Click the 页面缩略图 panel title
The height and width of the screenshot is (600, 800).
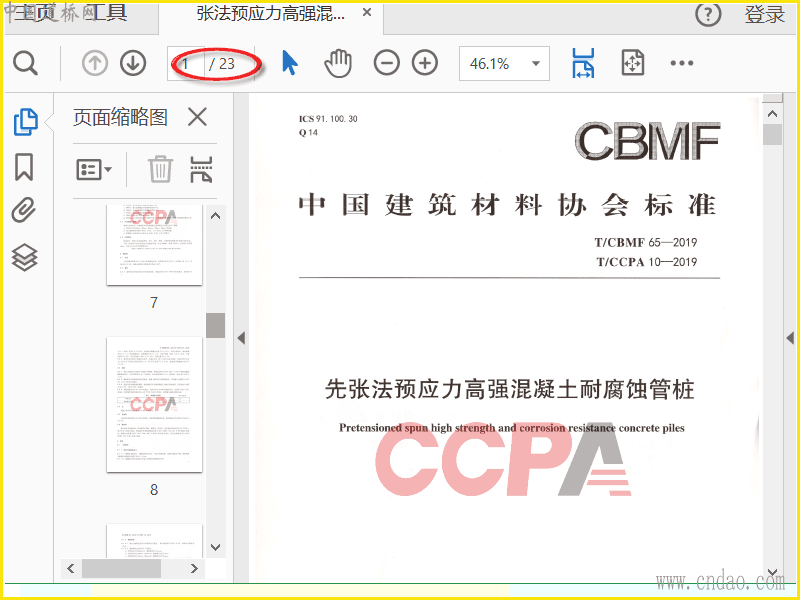point(120,117)
